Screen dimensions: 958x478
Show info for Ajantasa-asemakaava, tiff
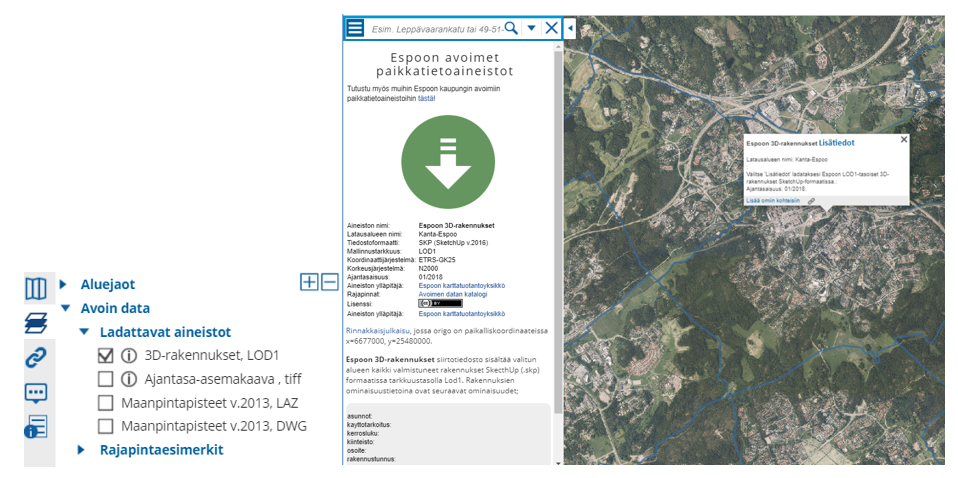(x=128, y=379)
